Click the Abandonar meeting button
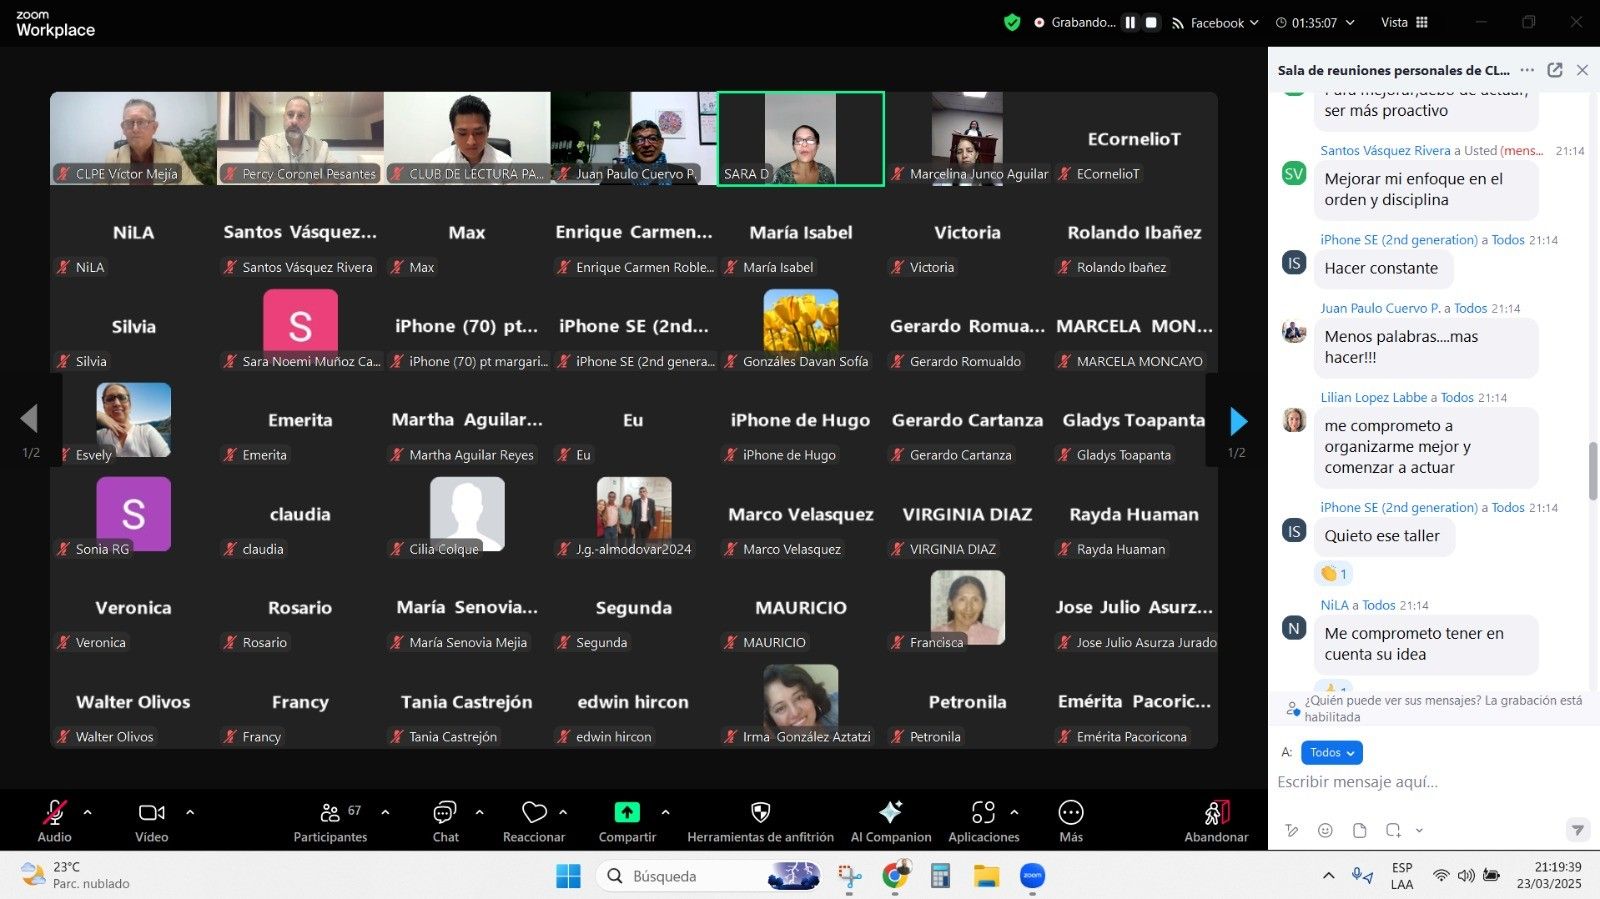1600x899 pixels. click(x=1216, y=813)
